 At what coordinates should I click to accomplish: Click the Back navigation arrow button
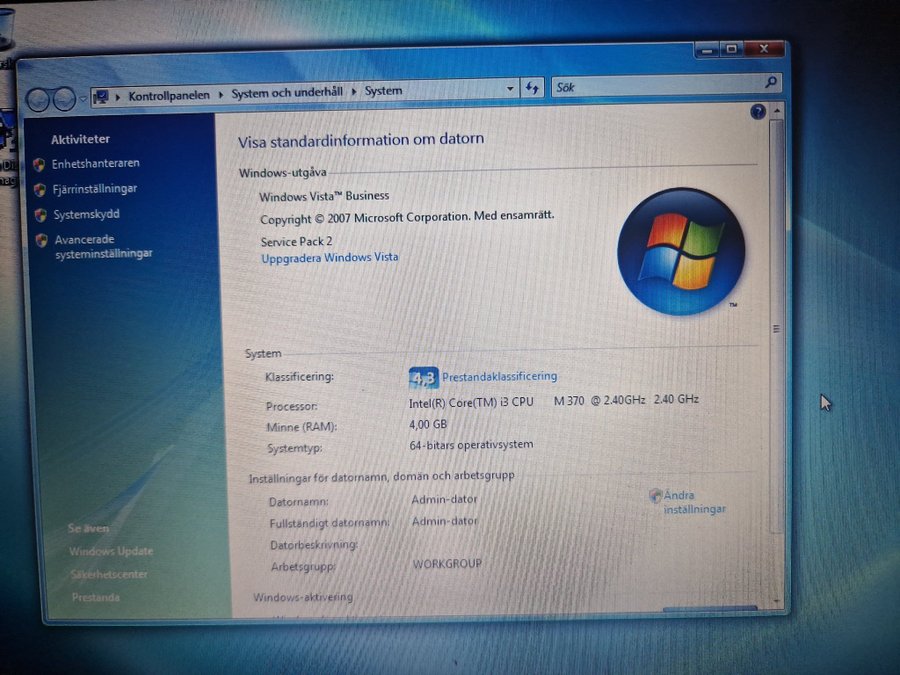click(x=38, y=100)
